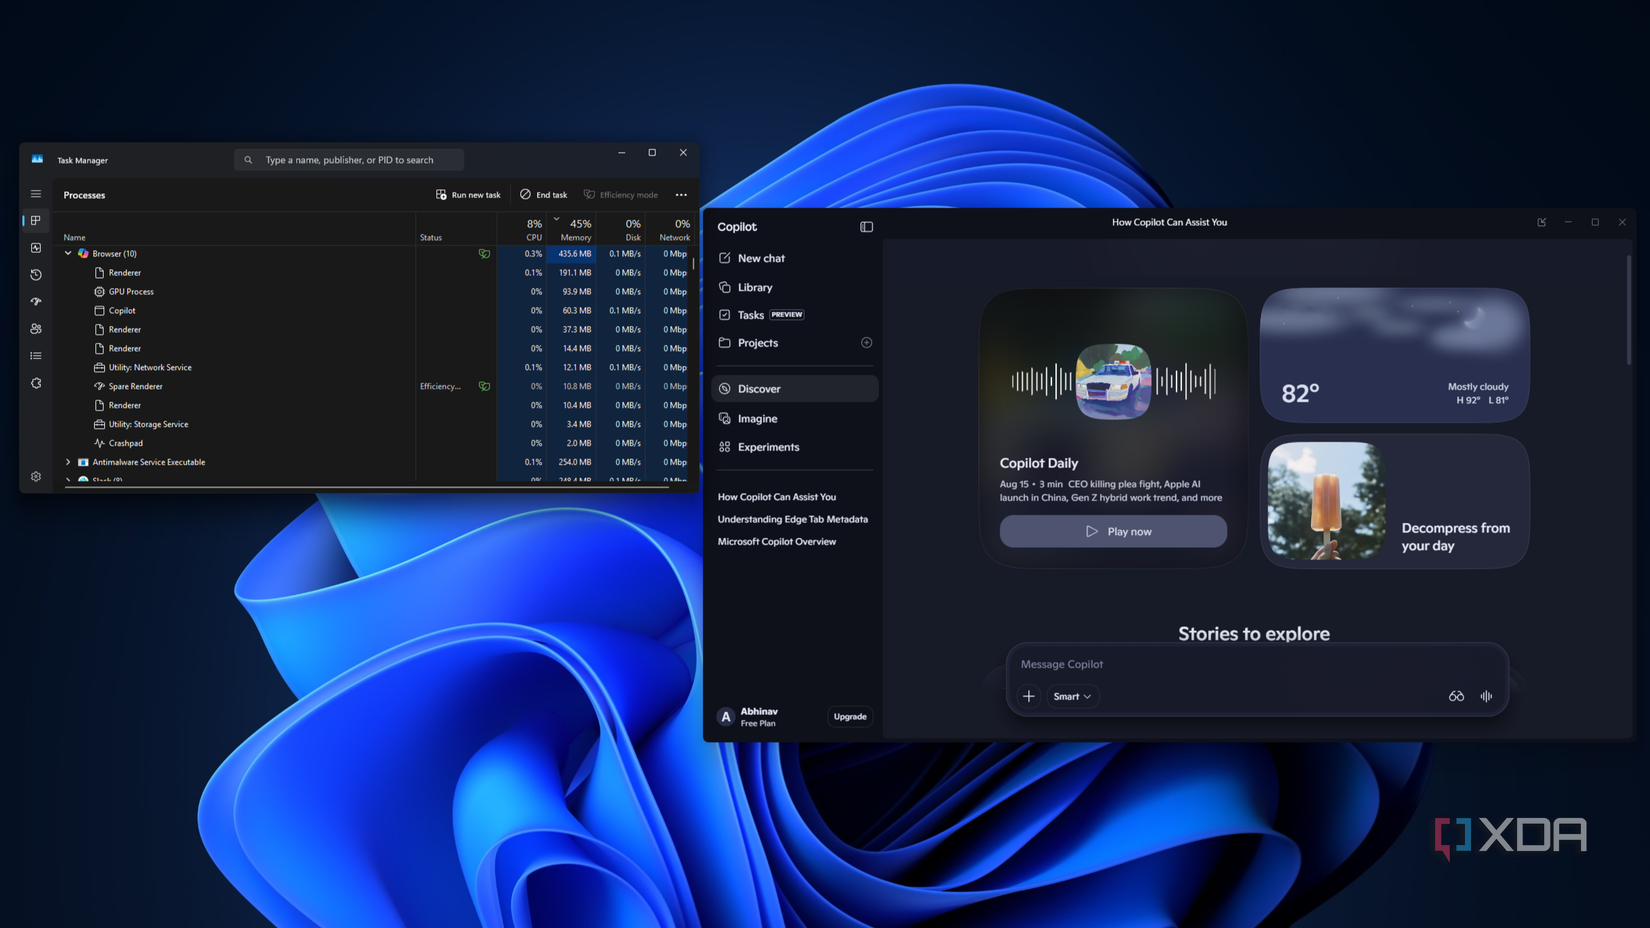Viewport: 1650px width, 928px height.
Task: Open chat 'Microsoft Copilot Overview'
Action: click(777, 542)
